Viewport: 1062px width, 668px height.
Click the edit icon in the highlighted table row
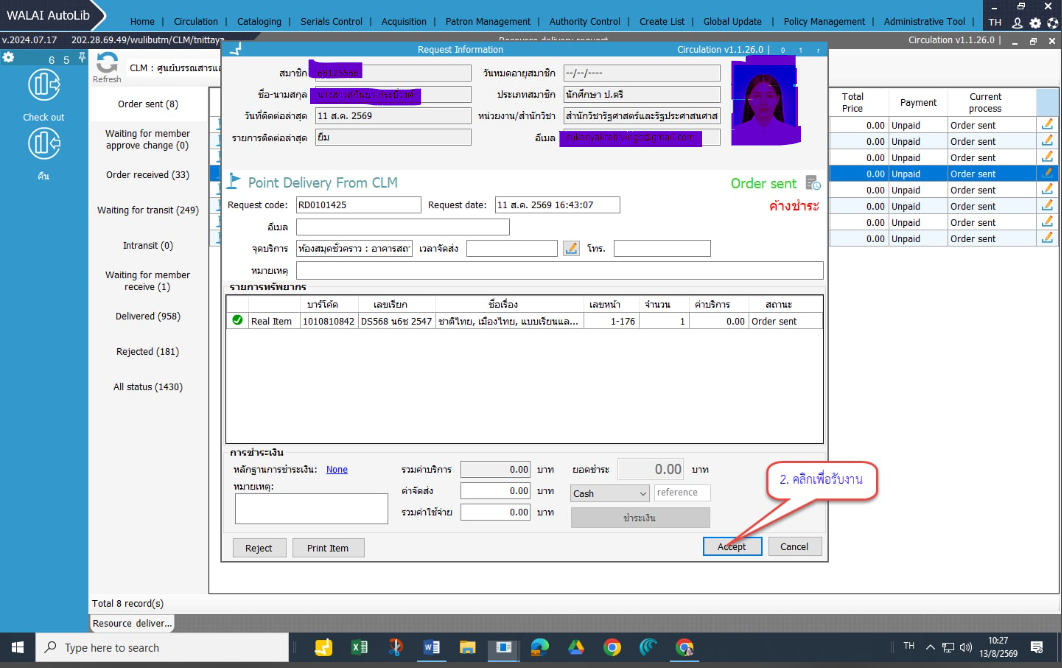[x=1047, y=173]
